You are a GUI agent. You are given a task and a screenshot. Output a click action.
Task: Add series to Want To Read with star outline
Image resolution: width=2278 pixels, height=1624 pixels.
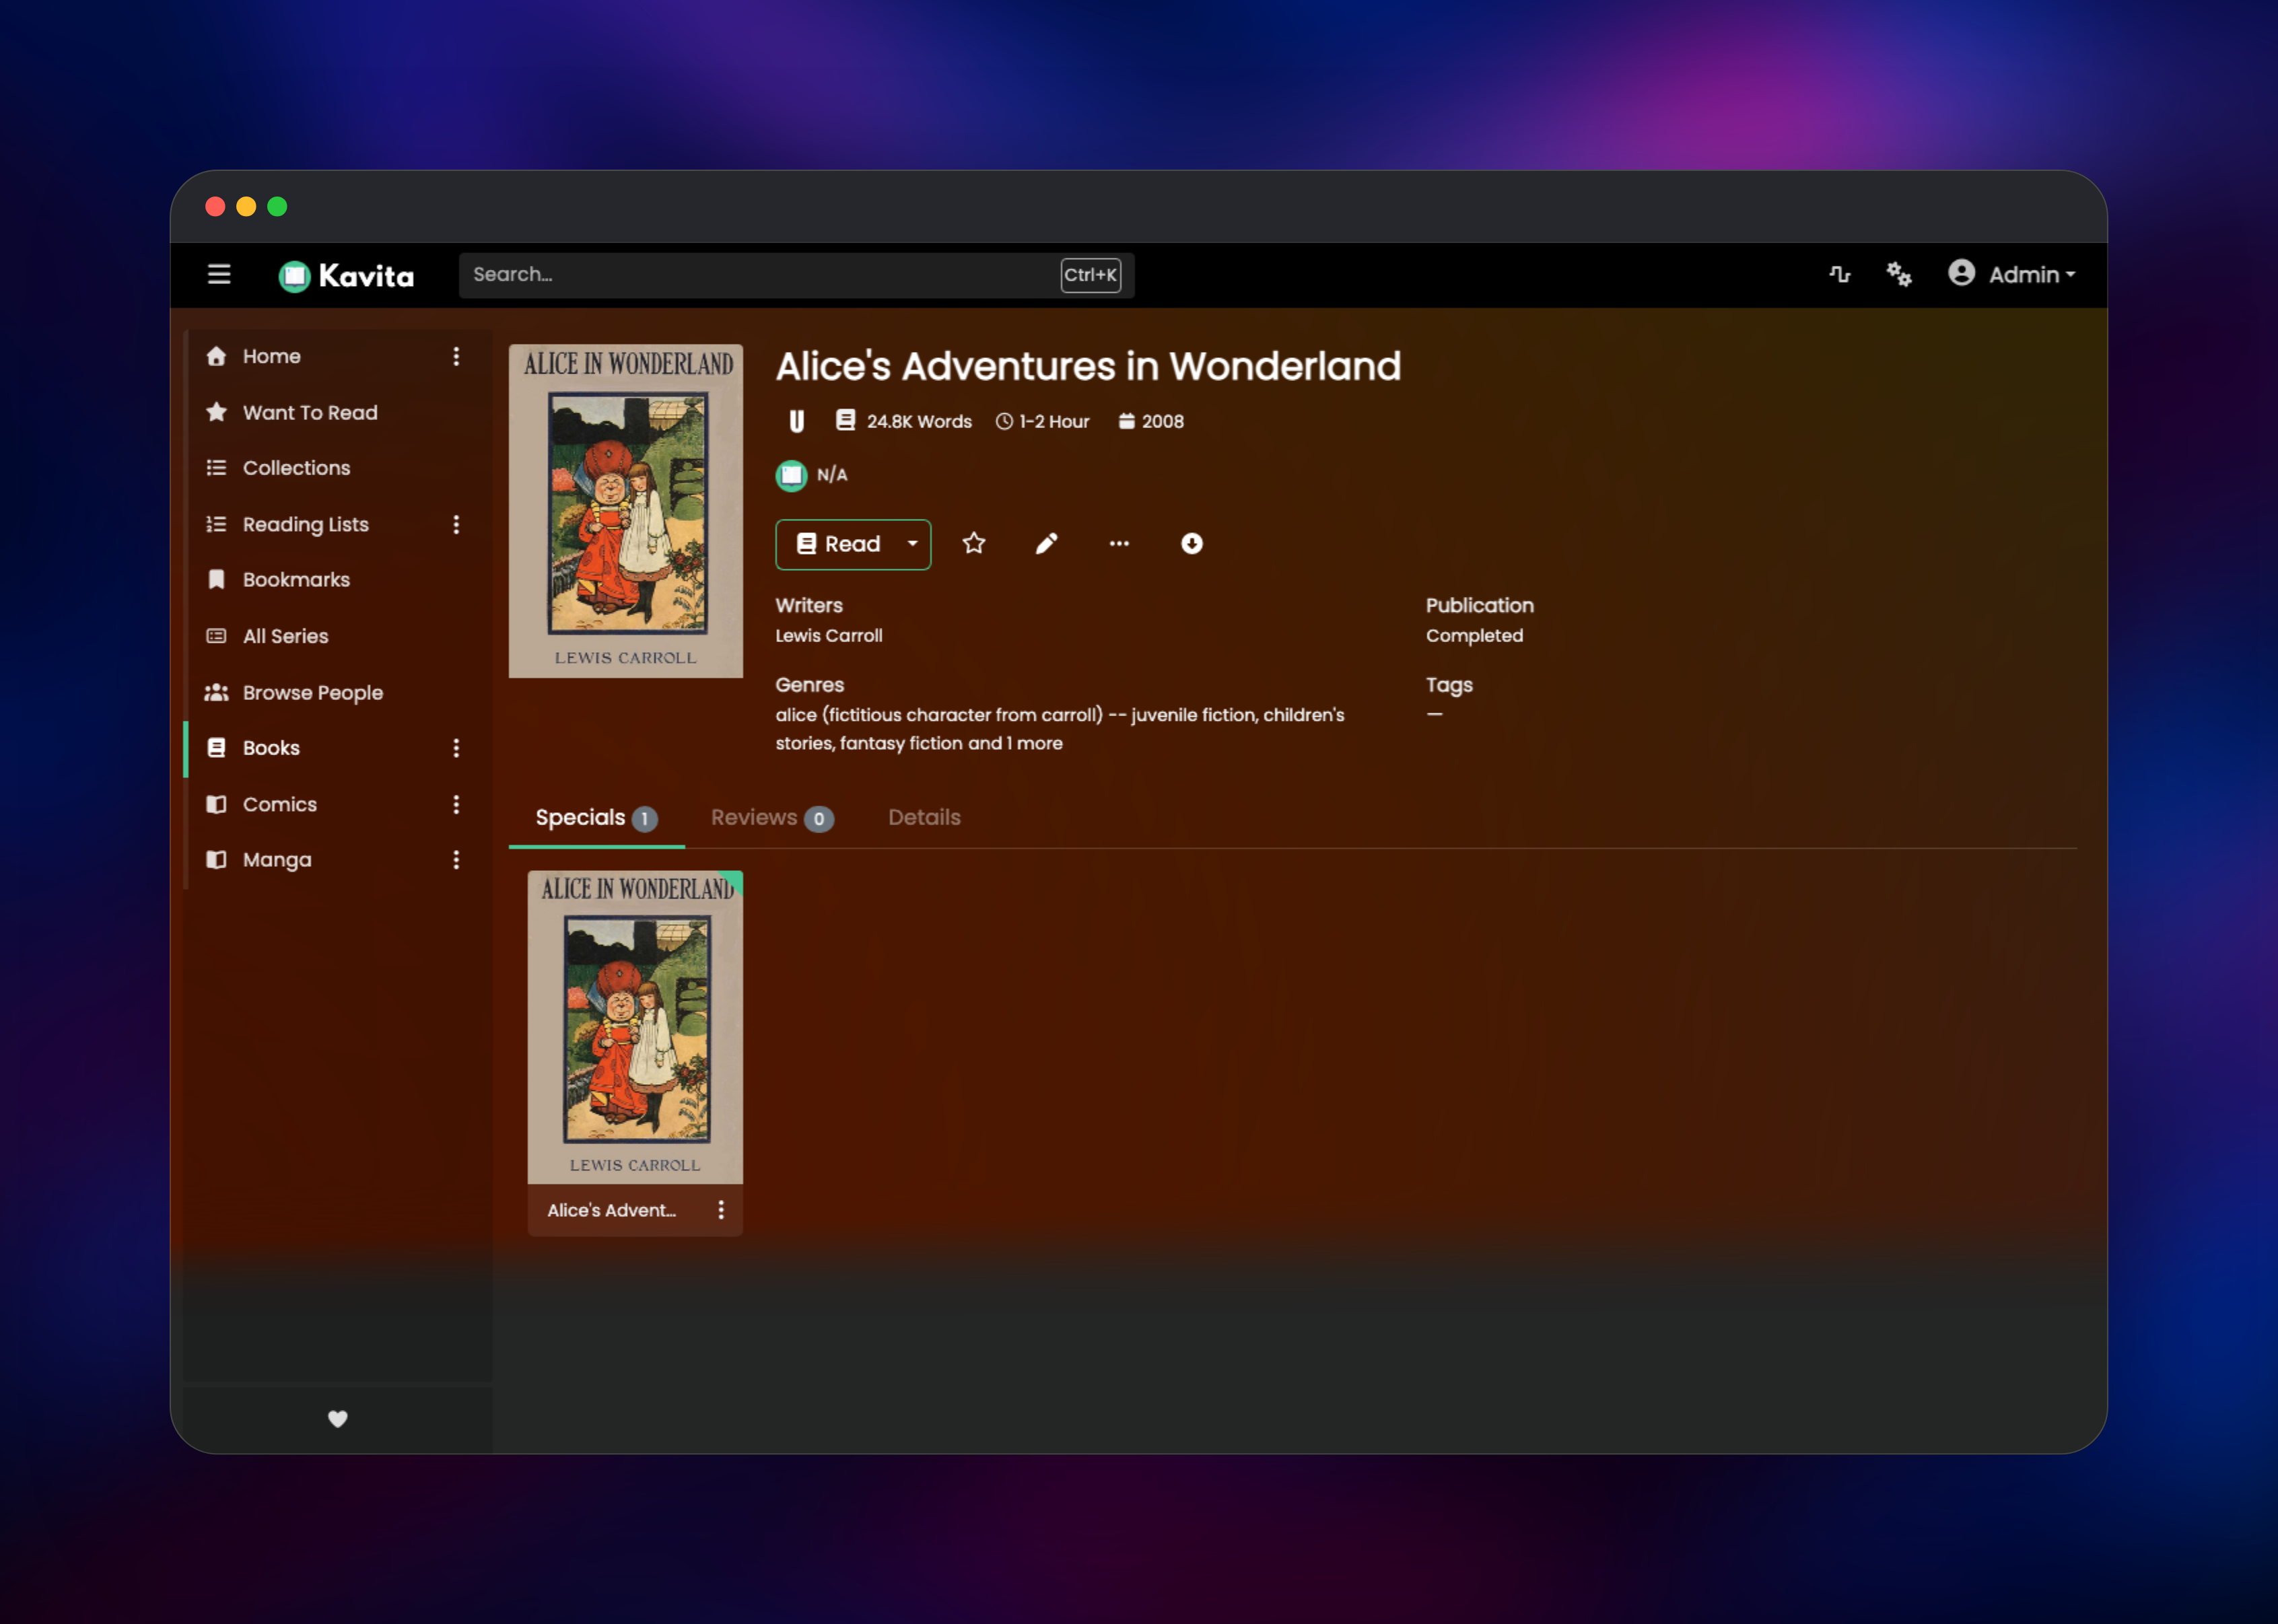[974, 543]
